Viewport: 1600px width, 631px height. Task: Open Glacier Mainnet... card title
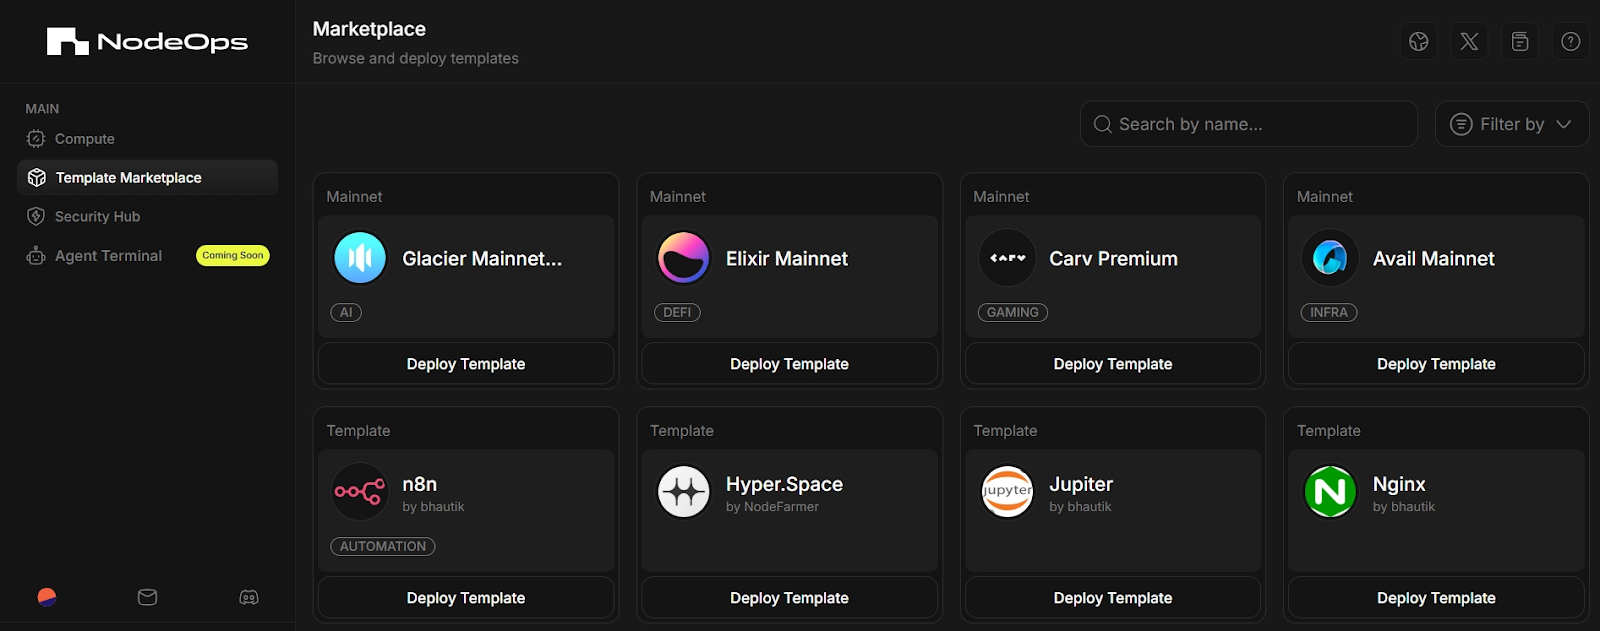pyautogui.click(x=482, y=259)
